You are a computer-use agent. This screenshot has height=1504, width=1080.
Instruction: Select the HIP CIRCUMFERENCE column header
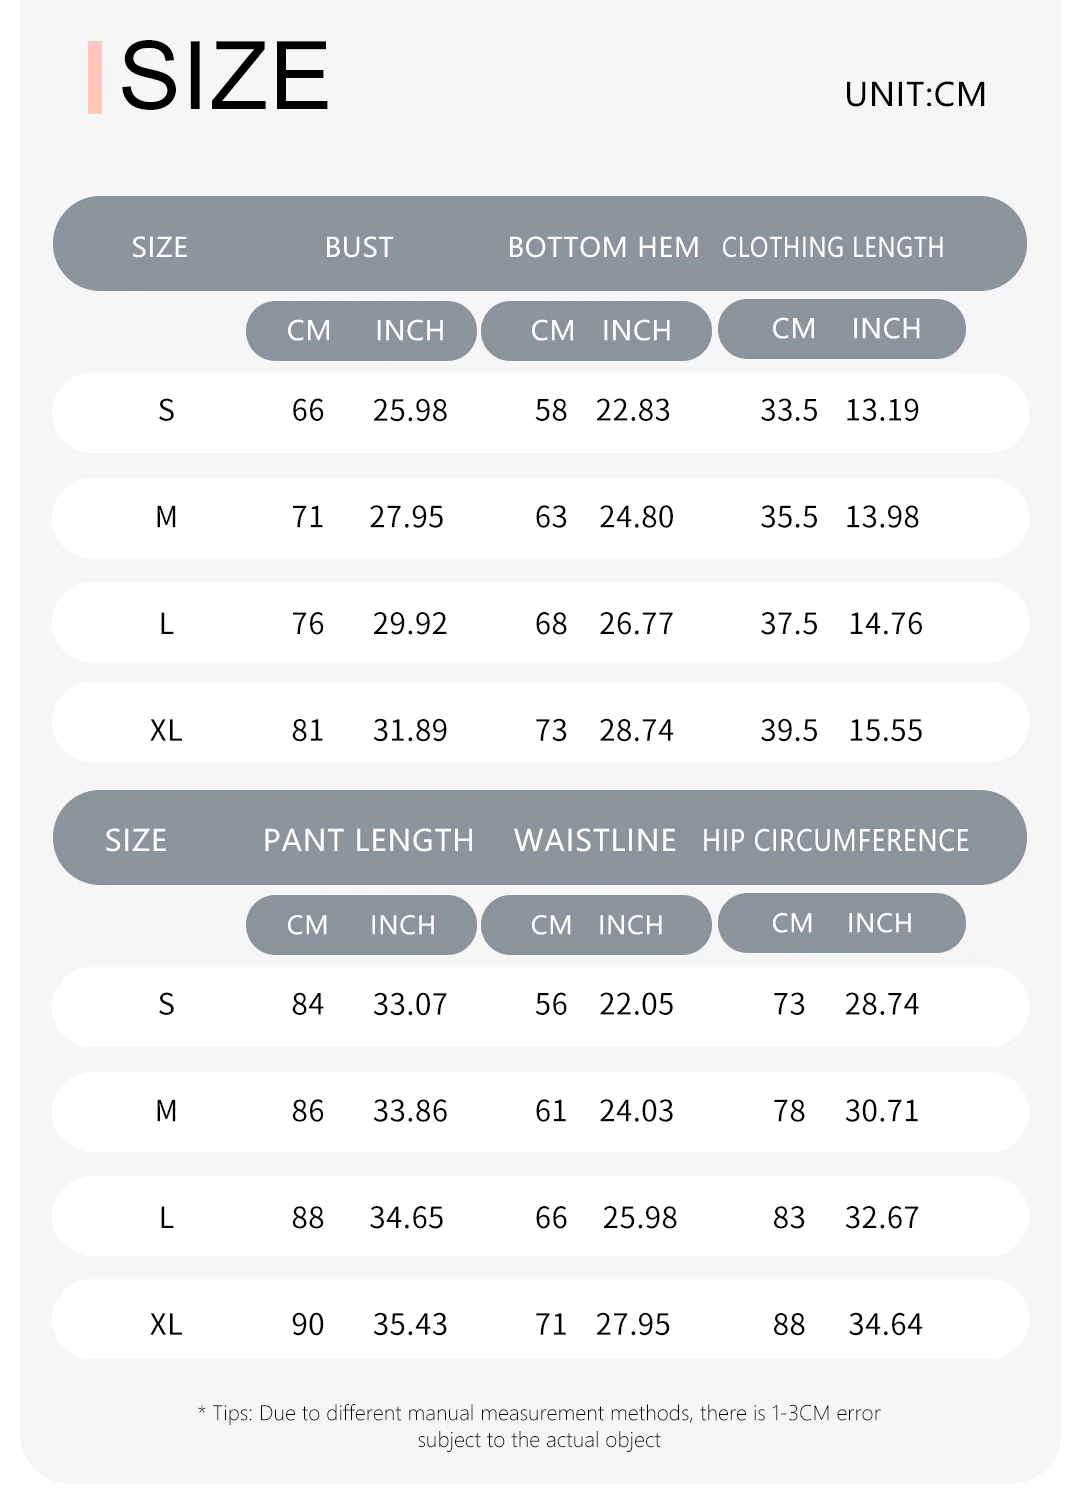[x=835, y=840]
